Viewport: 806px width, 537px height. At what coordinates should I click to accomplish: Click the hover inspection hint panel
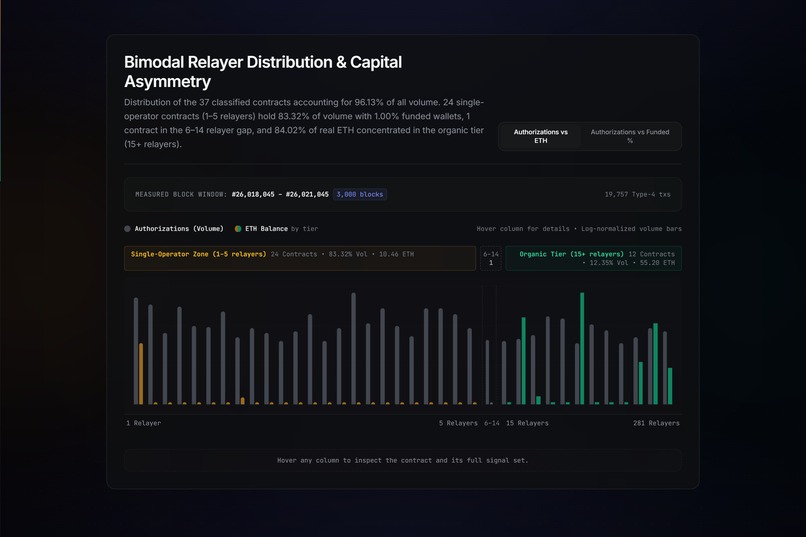[402, 460]
